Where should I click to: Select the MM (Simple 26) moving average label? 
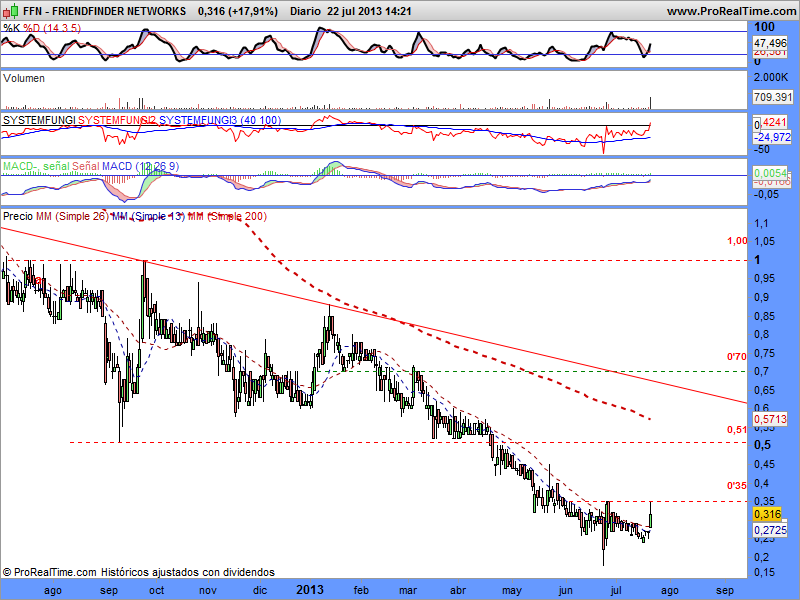[x=72, y=216]
